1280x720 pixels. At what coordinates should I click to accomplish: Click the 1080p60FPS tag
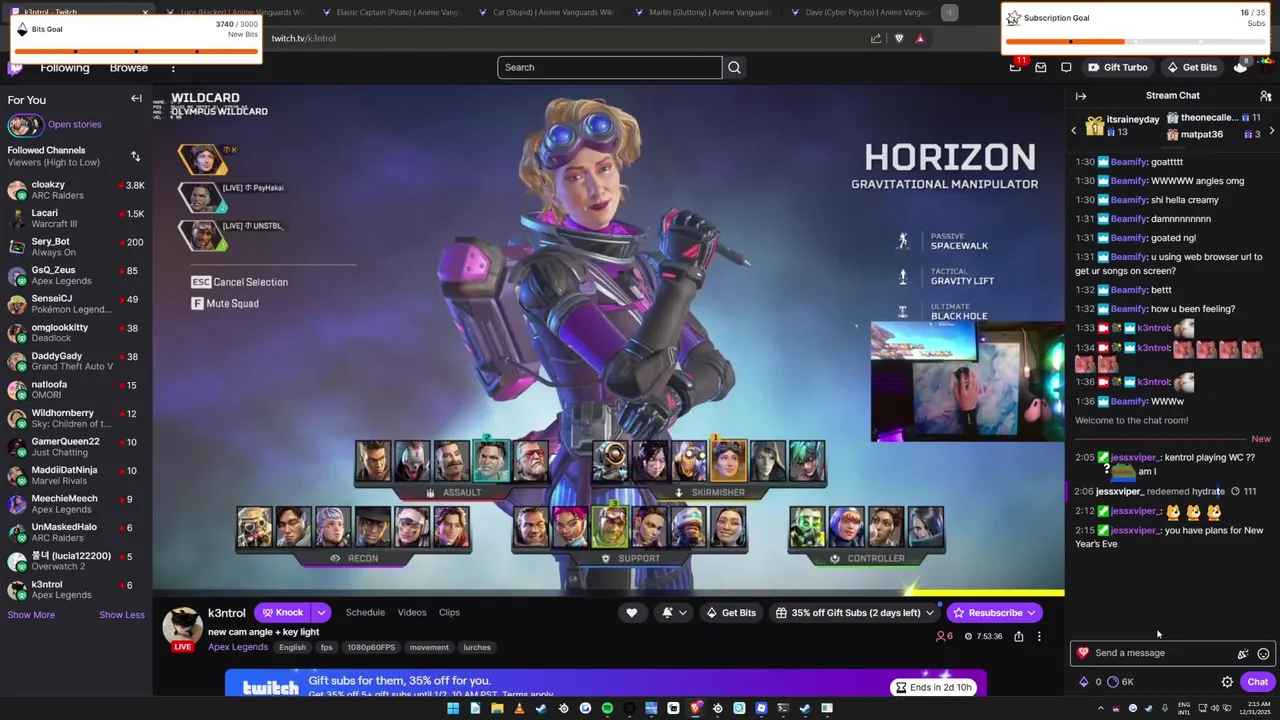[370, 647]
